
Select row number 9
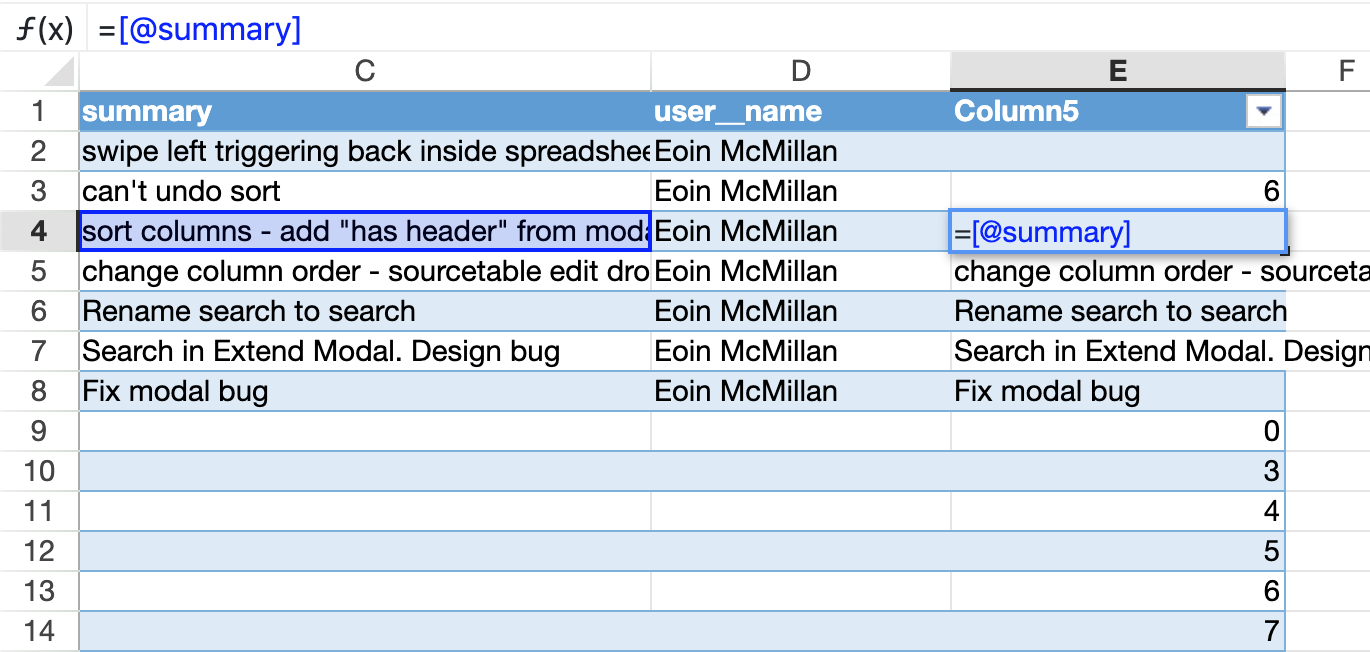pyautogui.click(x=38, y=431)
